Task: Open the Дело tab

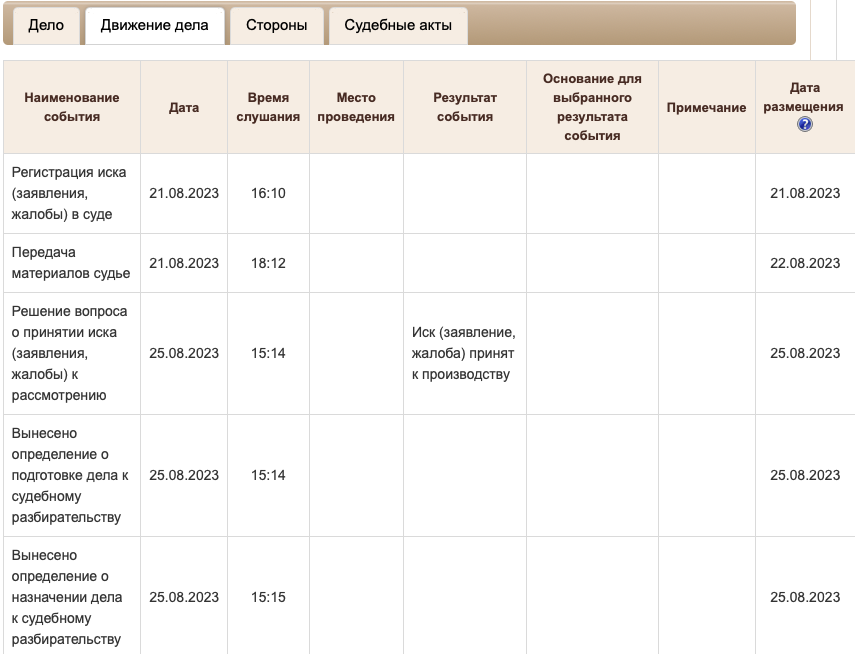Action: 46,25
